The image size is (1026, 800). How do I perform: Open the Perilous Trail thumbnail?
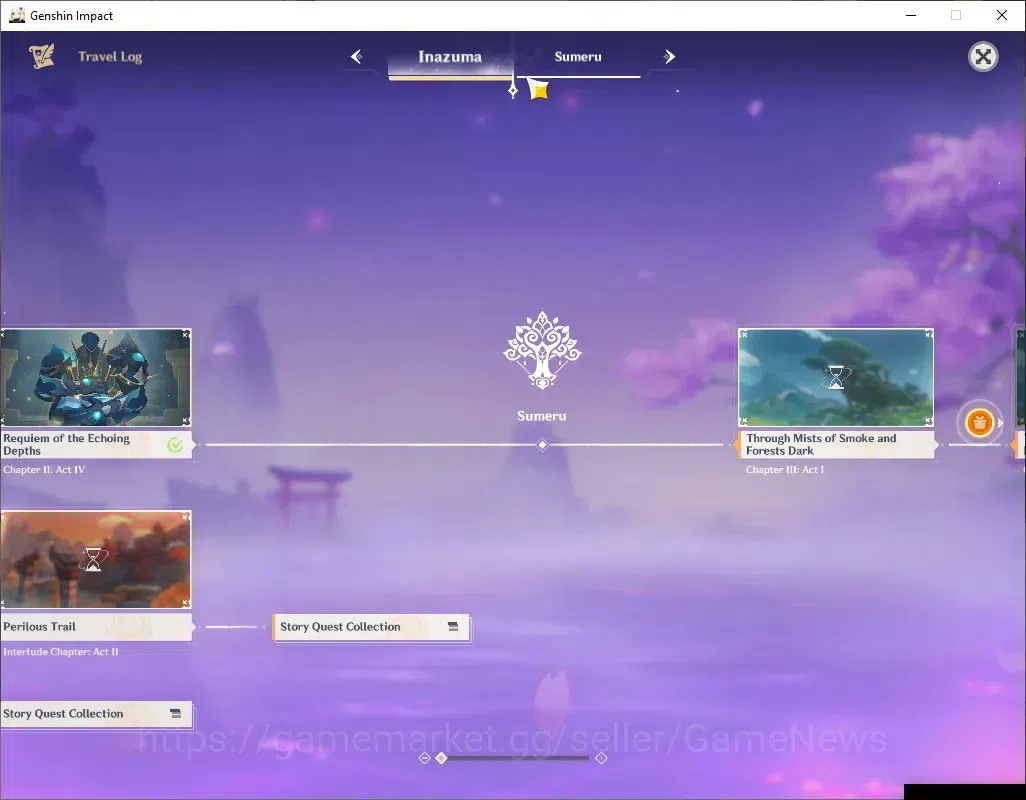coord(96,559)
